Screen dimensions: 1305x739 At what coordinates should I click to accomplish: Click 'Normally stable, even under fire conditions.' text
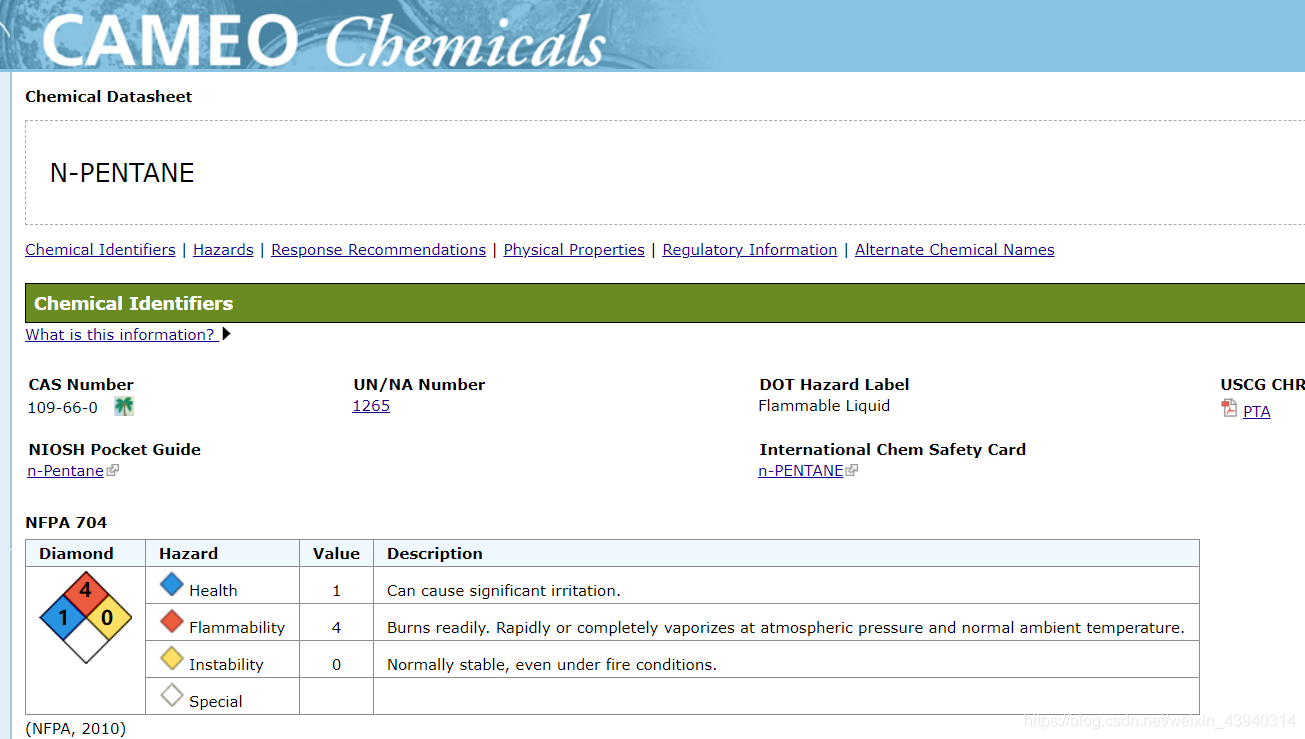(552, 665)
